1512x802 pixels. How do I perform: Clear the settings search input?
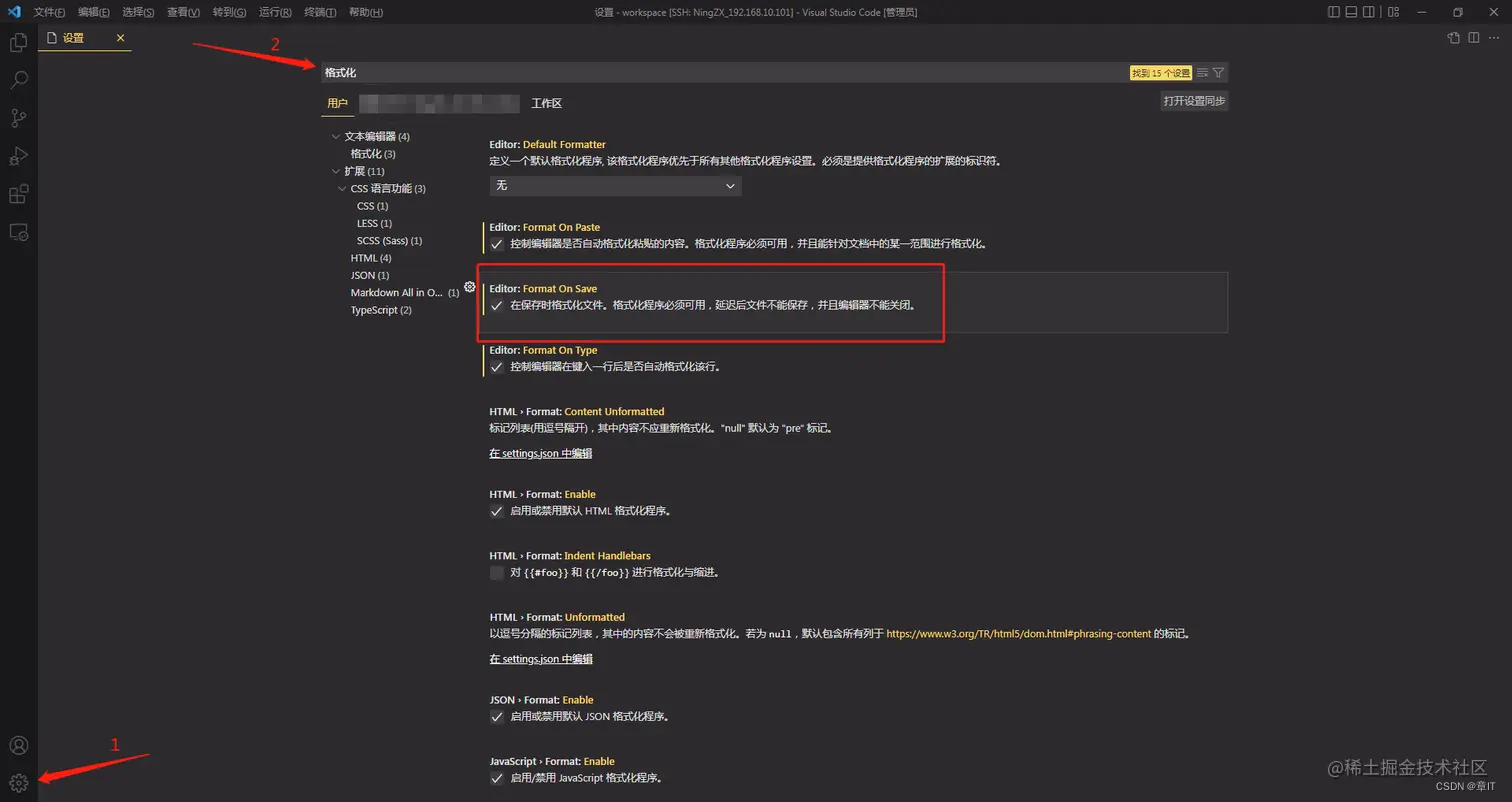point(1203,73)
